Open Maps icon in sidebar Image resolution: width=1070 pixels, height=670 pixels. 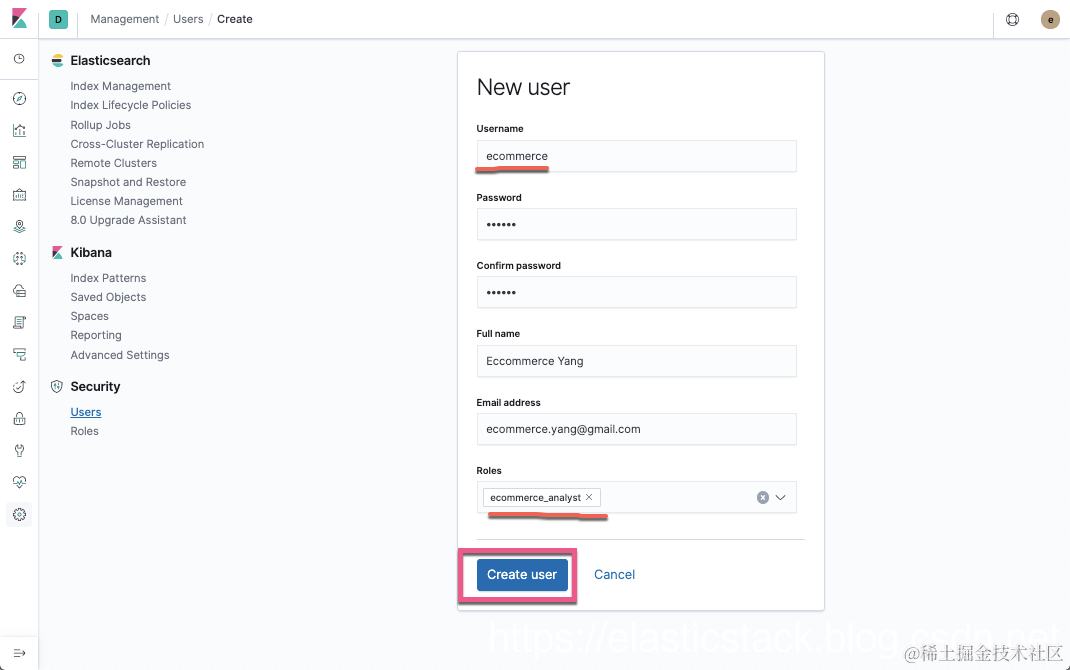19,227
